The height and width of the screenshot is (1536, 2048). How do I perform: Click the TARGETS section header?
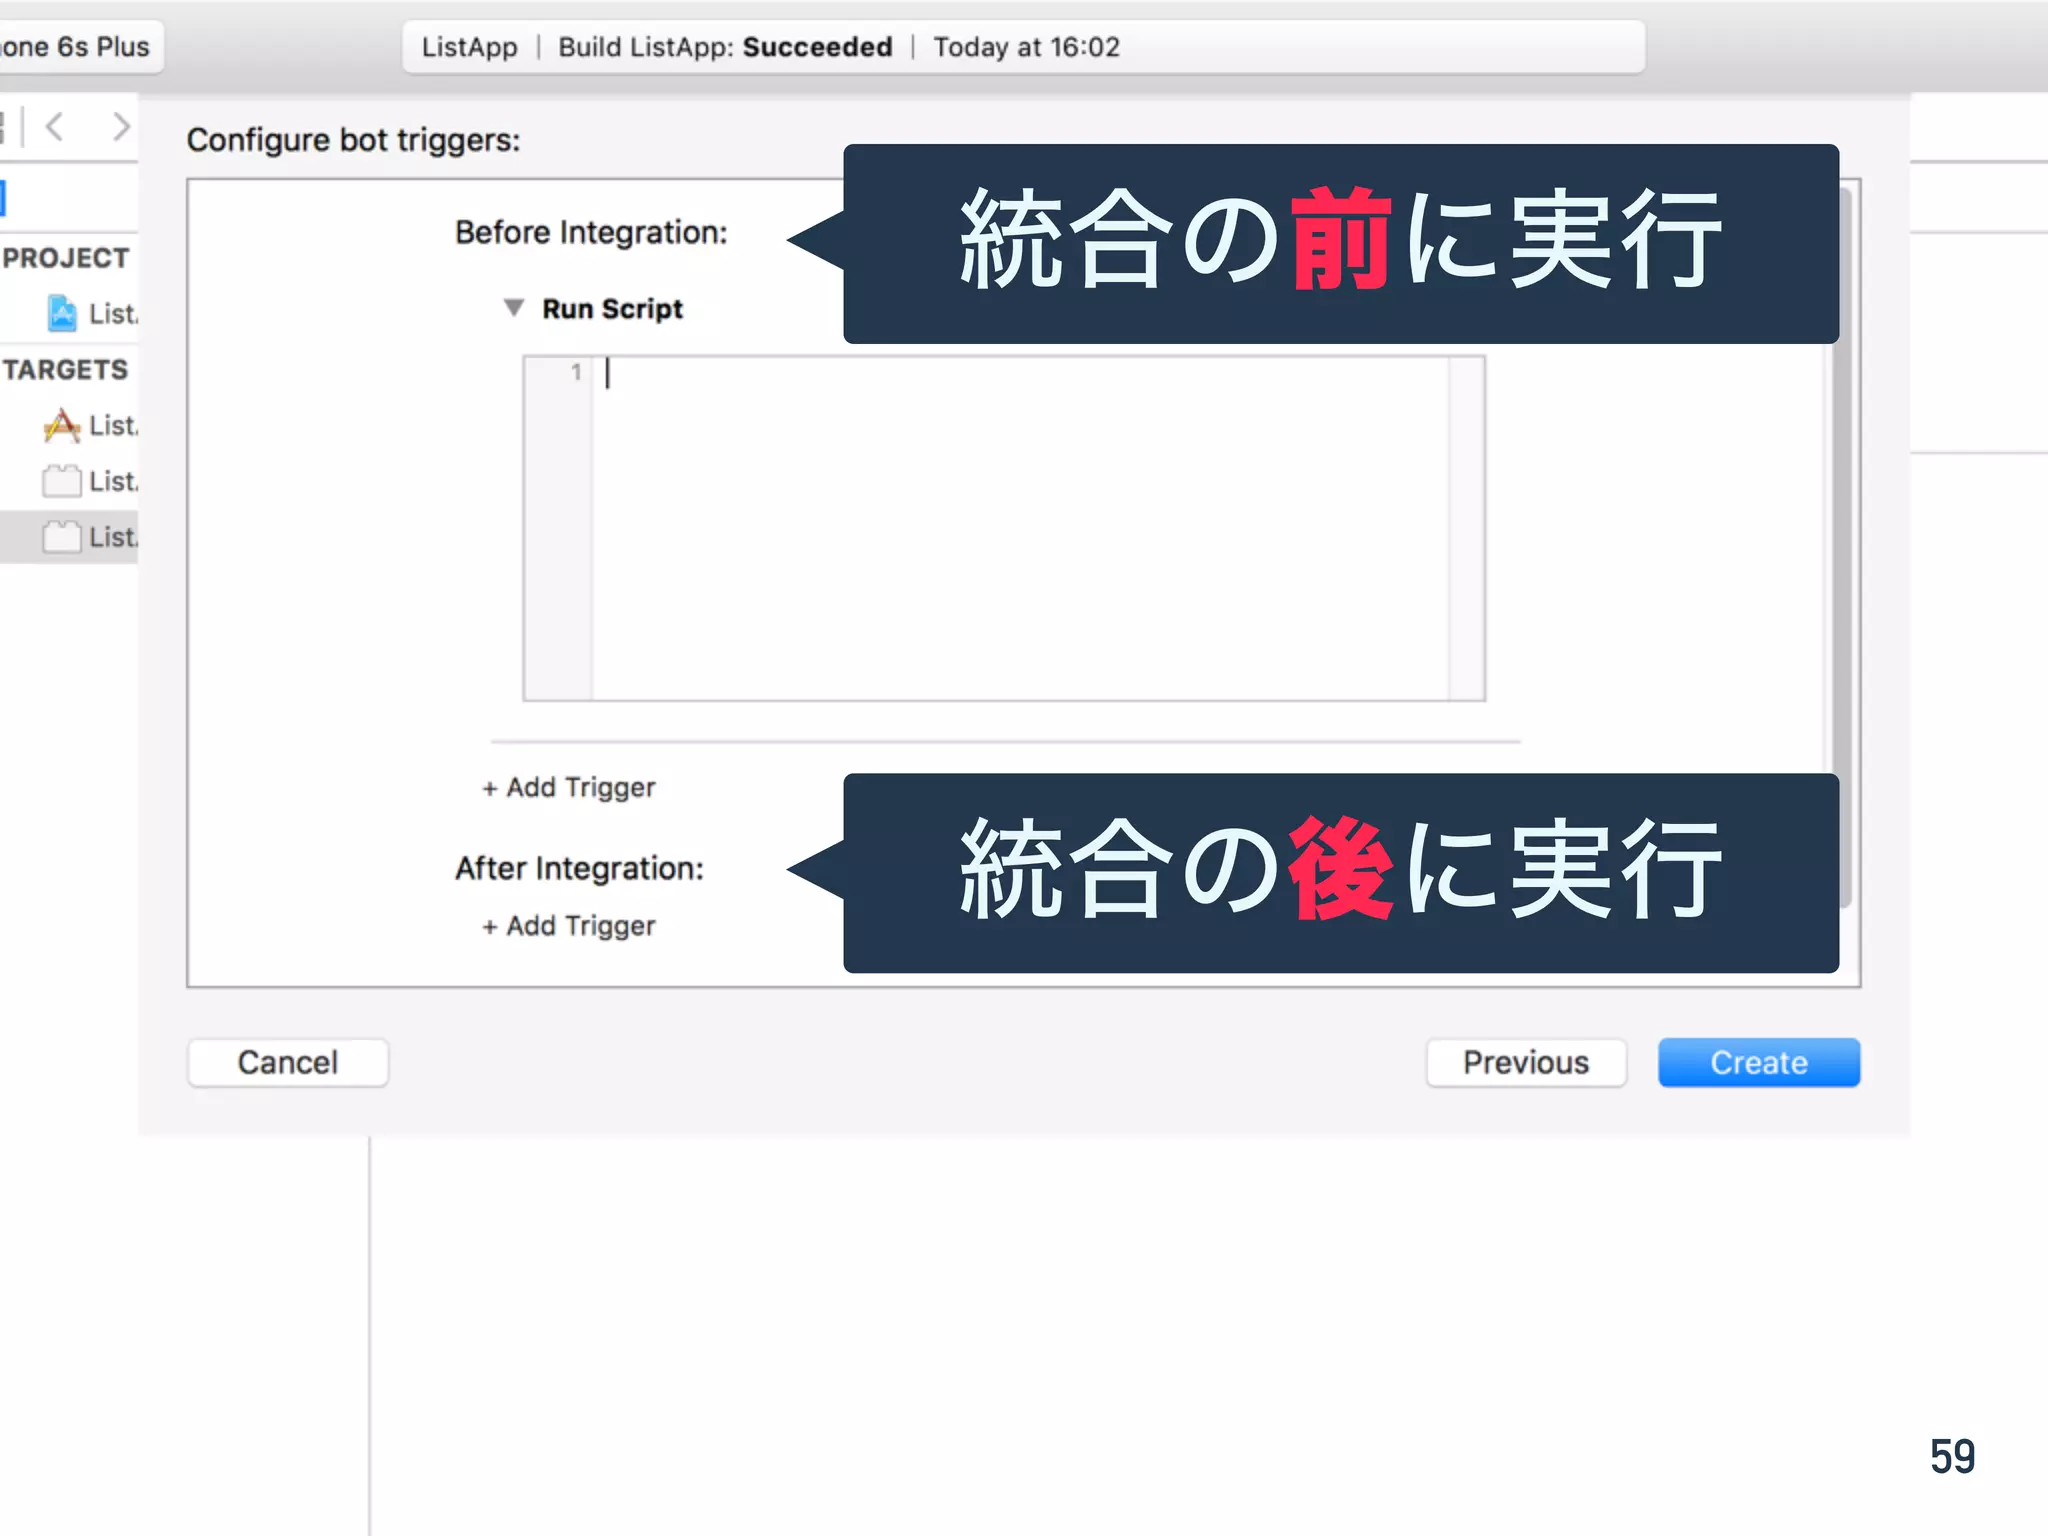pyautogui.click(x=66, y=370)
